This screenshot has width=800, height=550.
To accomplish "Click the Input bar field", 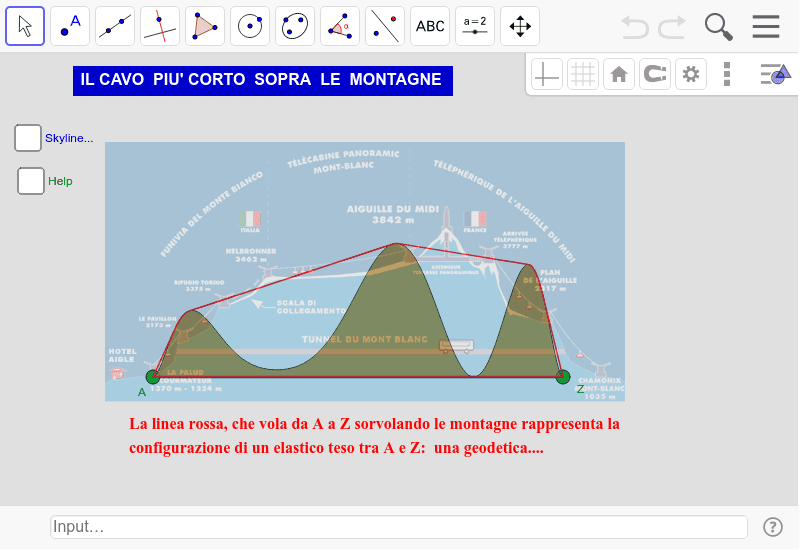I will (x=399, y=527).
